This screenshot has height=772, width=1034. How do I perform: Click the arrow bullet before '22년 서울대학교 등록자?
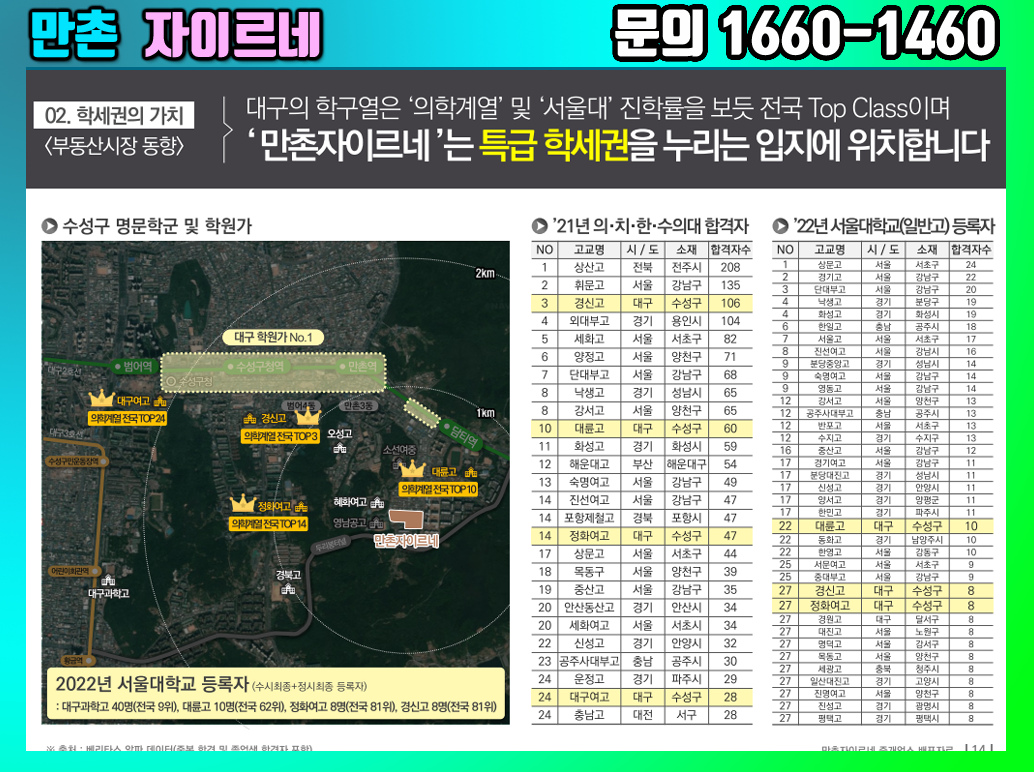pyautogui.click(x=780, y=226)
